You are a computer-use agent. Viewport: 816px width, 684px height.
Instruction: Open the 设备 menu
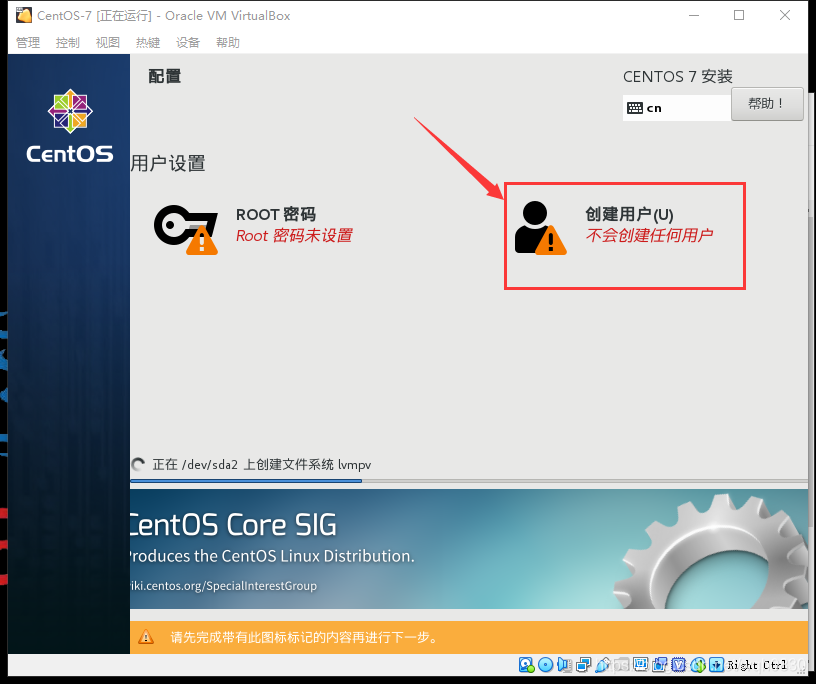(x=188, y=43)
